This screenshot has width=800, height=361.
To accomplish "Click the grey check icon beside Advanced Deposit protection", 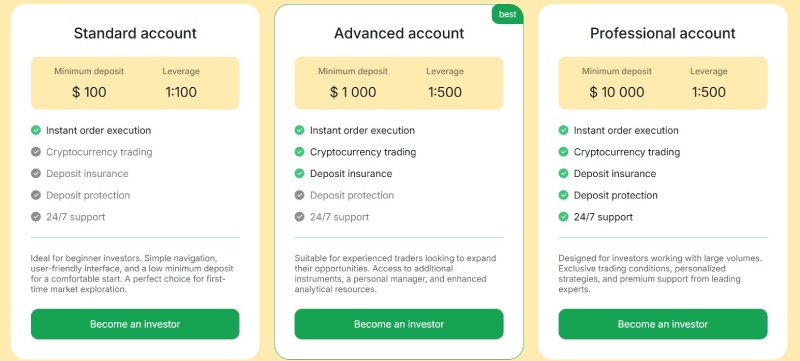I will pos(299,195).
